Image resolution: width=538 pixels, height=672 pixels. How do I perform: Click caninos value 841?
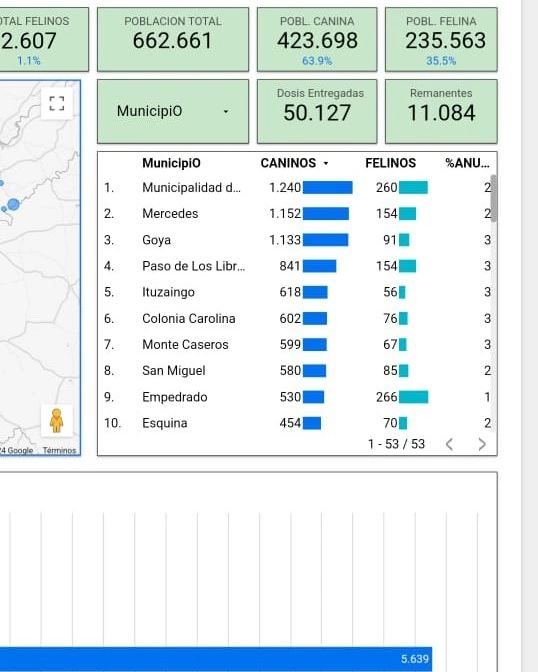290,266
